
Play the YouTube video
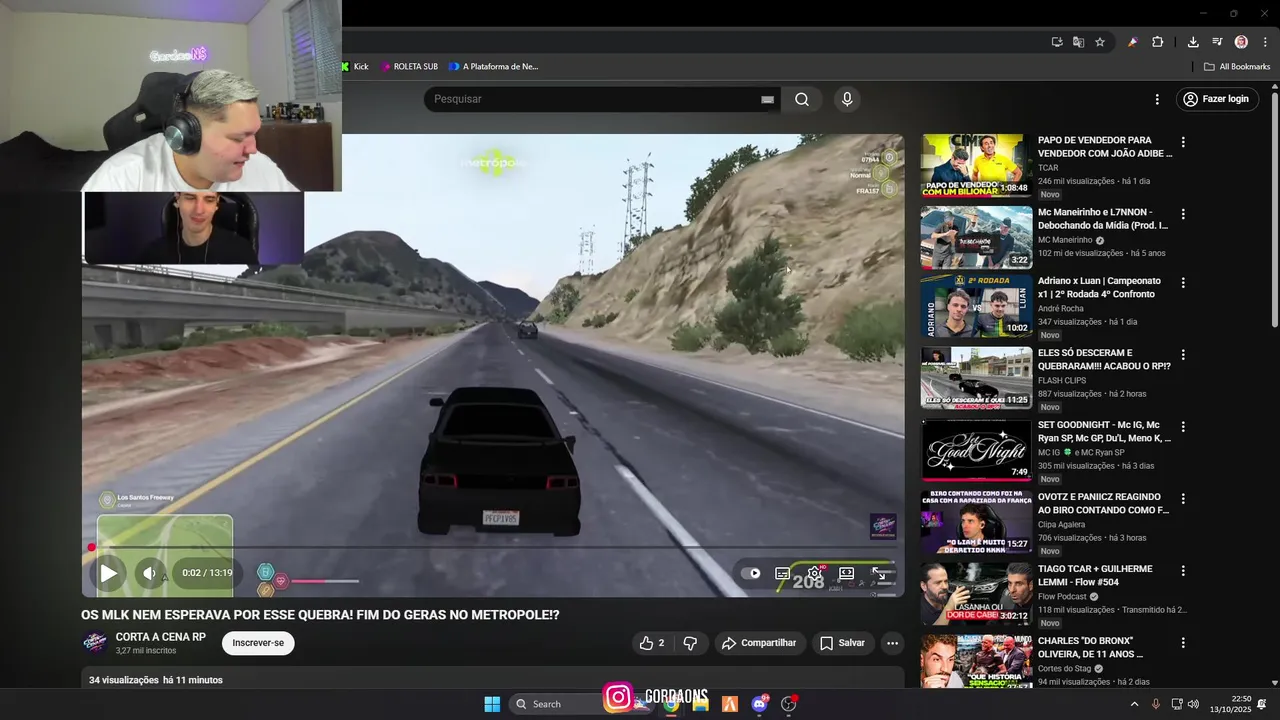108,573
